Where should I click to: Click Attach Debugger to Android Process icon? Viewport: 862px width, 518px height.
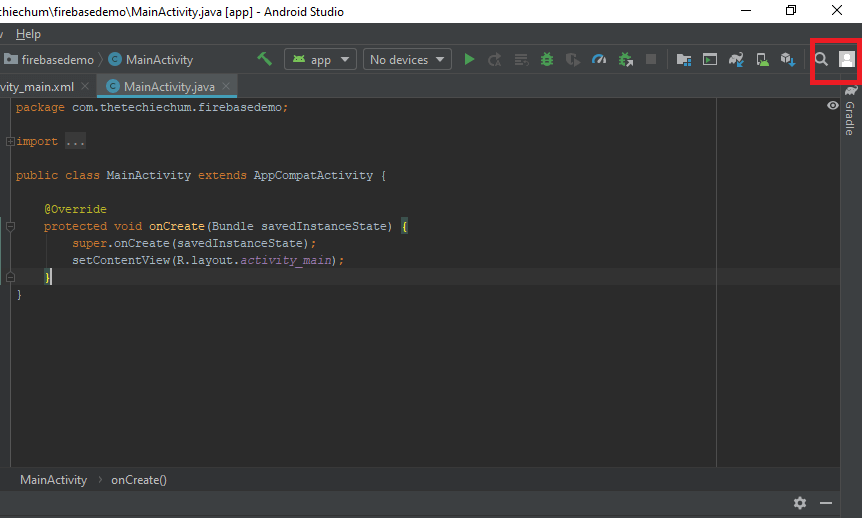(626, 60)
